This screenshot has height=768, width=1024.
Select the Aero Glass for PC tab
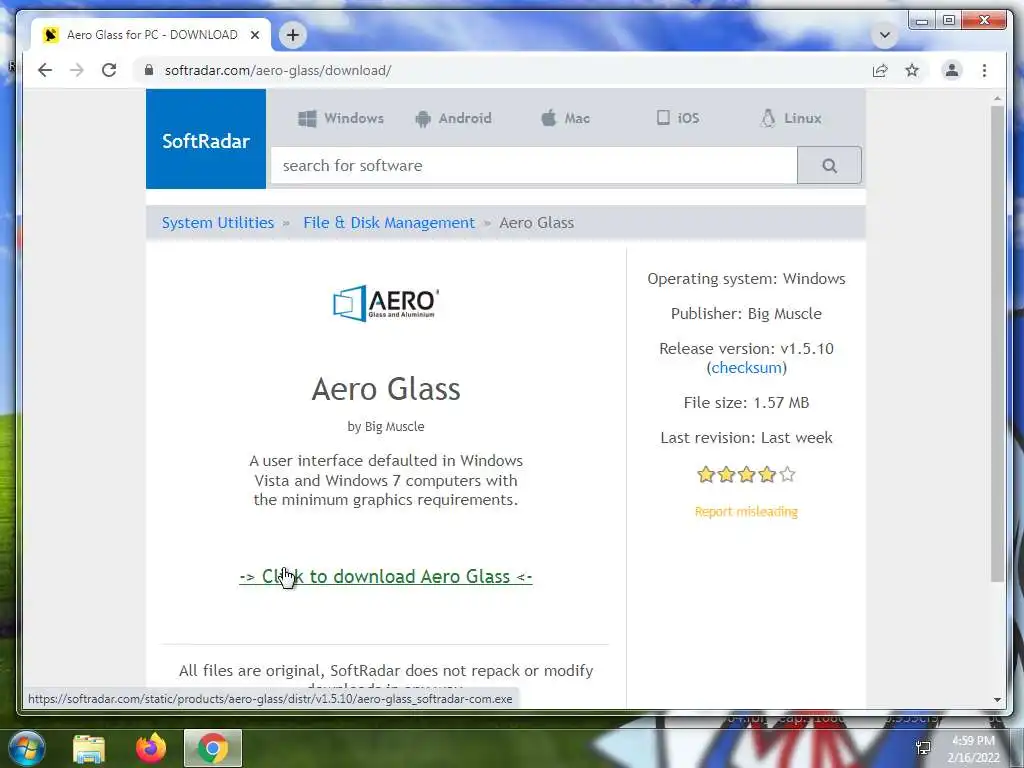point(151,35)
